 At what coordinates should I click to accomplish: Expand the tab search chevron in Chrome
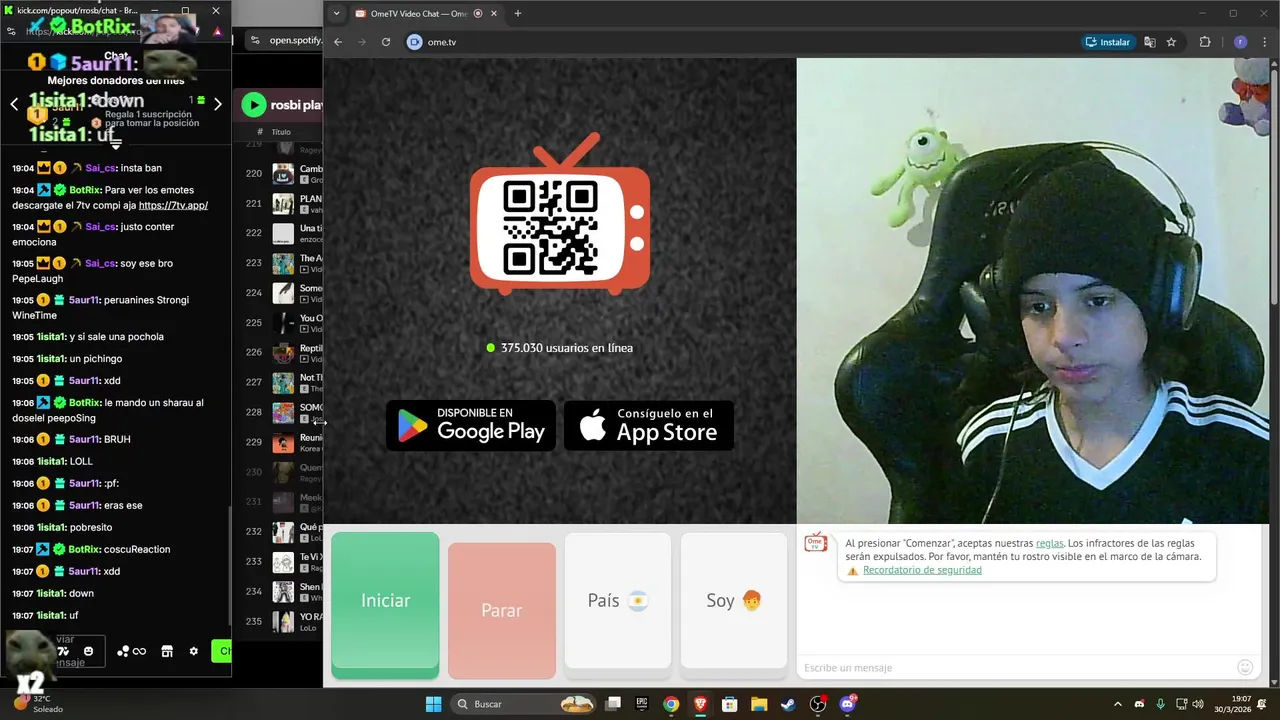pos(336,14)
